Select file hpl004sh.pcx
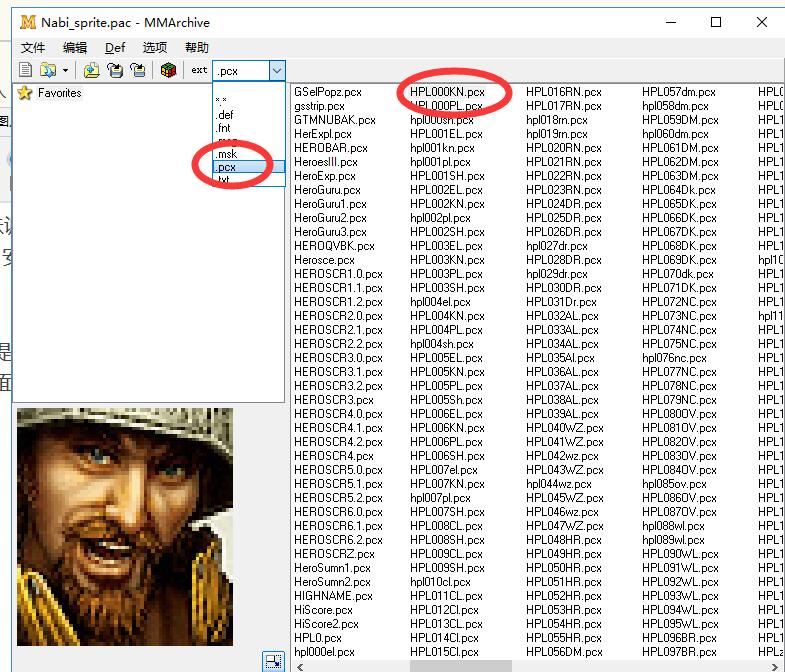Screen dimensions: 785x672 tap(442, 345)
